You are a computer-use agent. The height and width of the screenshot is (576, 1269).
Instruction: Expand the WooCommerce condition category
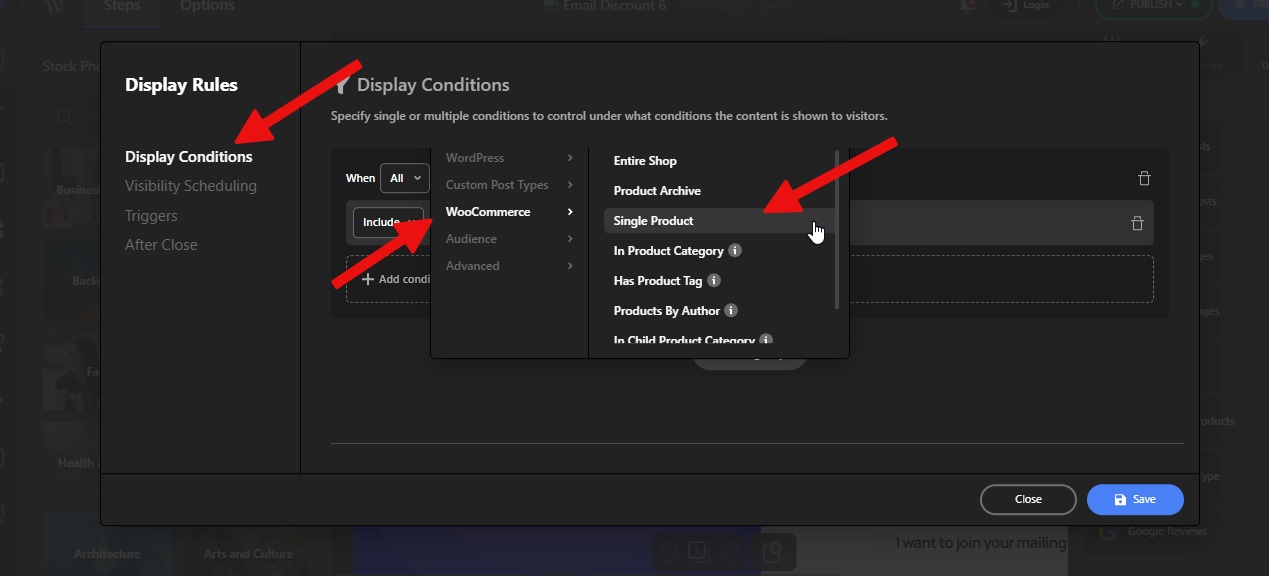pos(510,212)
